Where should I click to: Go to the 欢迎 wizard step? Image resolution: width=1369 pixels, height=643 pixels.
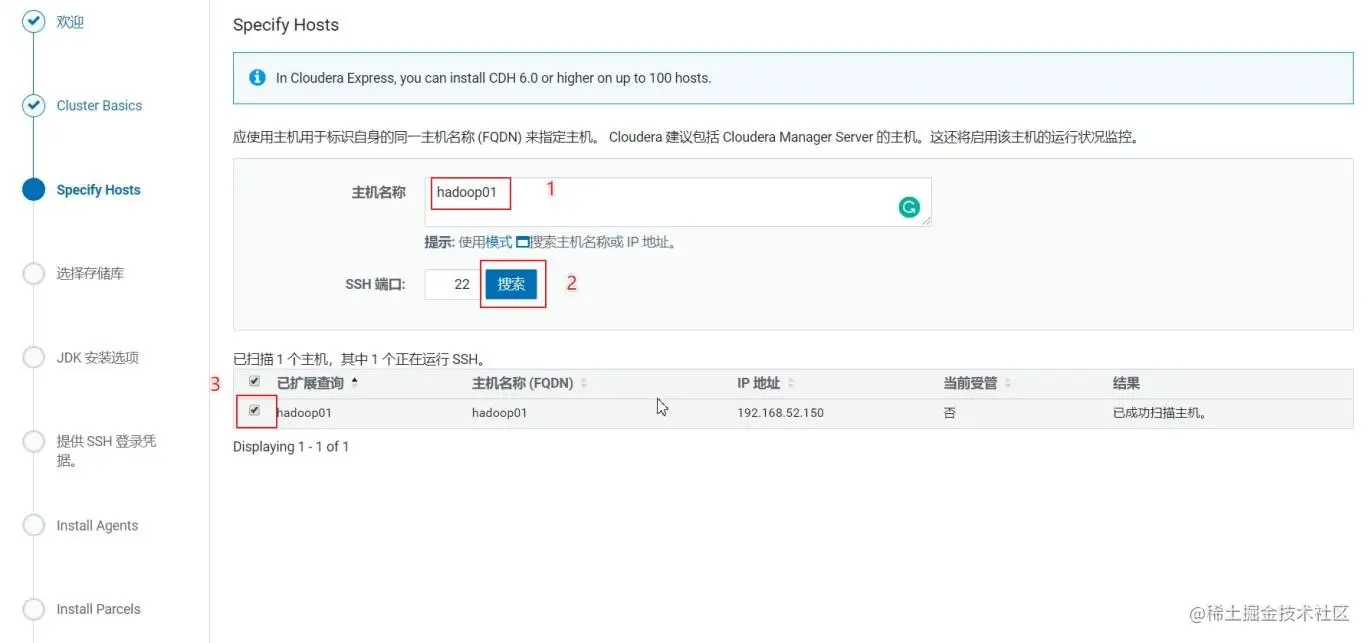70,22
